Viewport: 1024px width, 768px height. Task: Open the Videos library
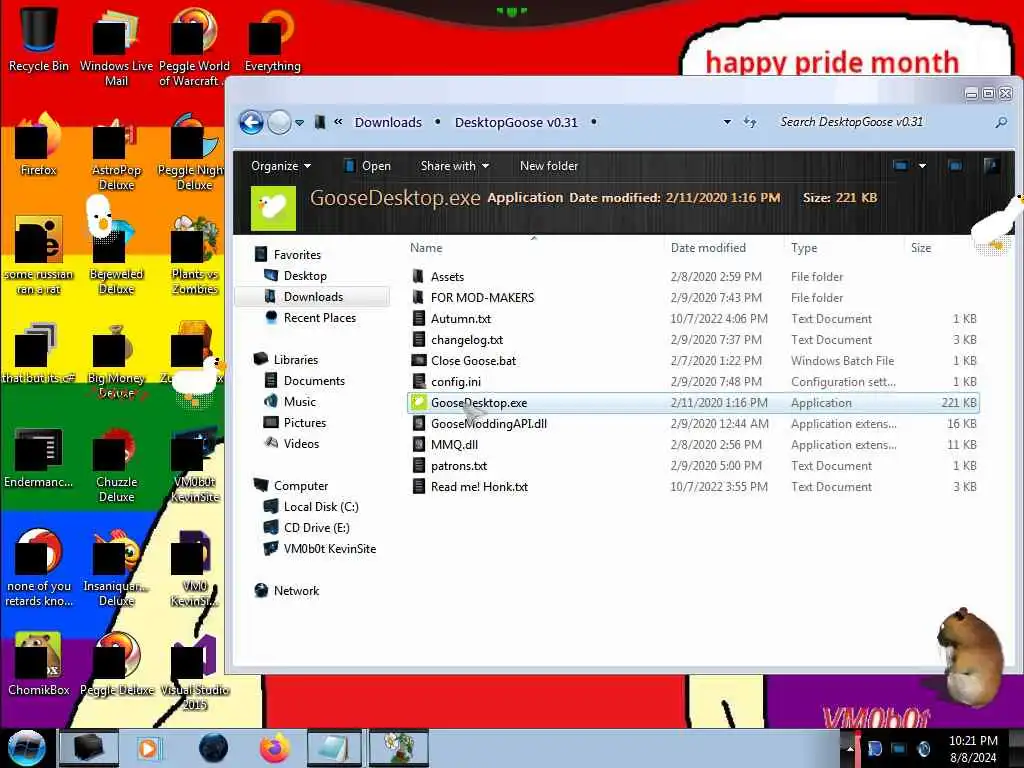point(301,443)
